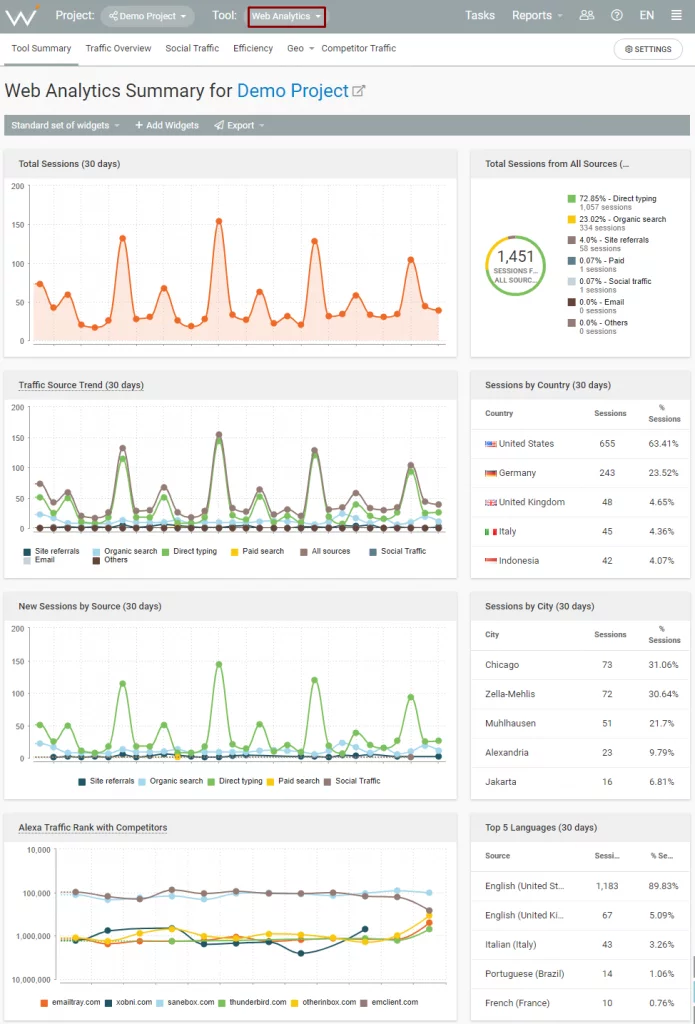Open Standard set of widgets dropdown
The image size is (695, 1024).
pos(65,125)
